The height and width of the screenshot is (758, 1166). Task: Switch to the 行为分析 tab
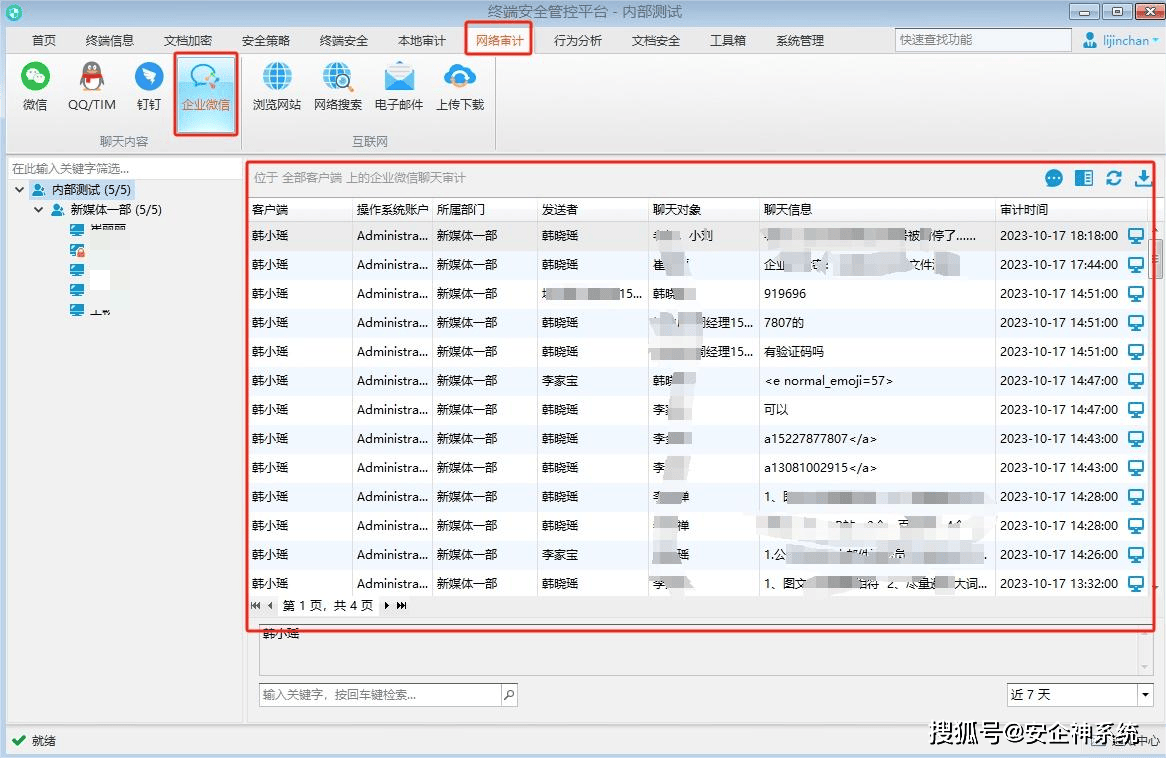[x=578, y=40]
